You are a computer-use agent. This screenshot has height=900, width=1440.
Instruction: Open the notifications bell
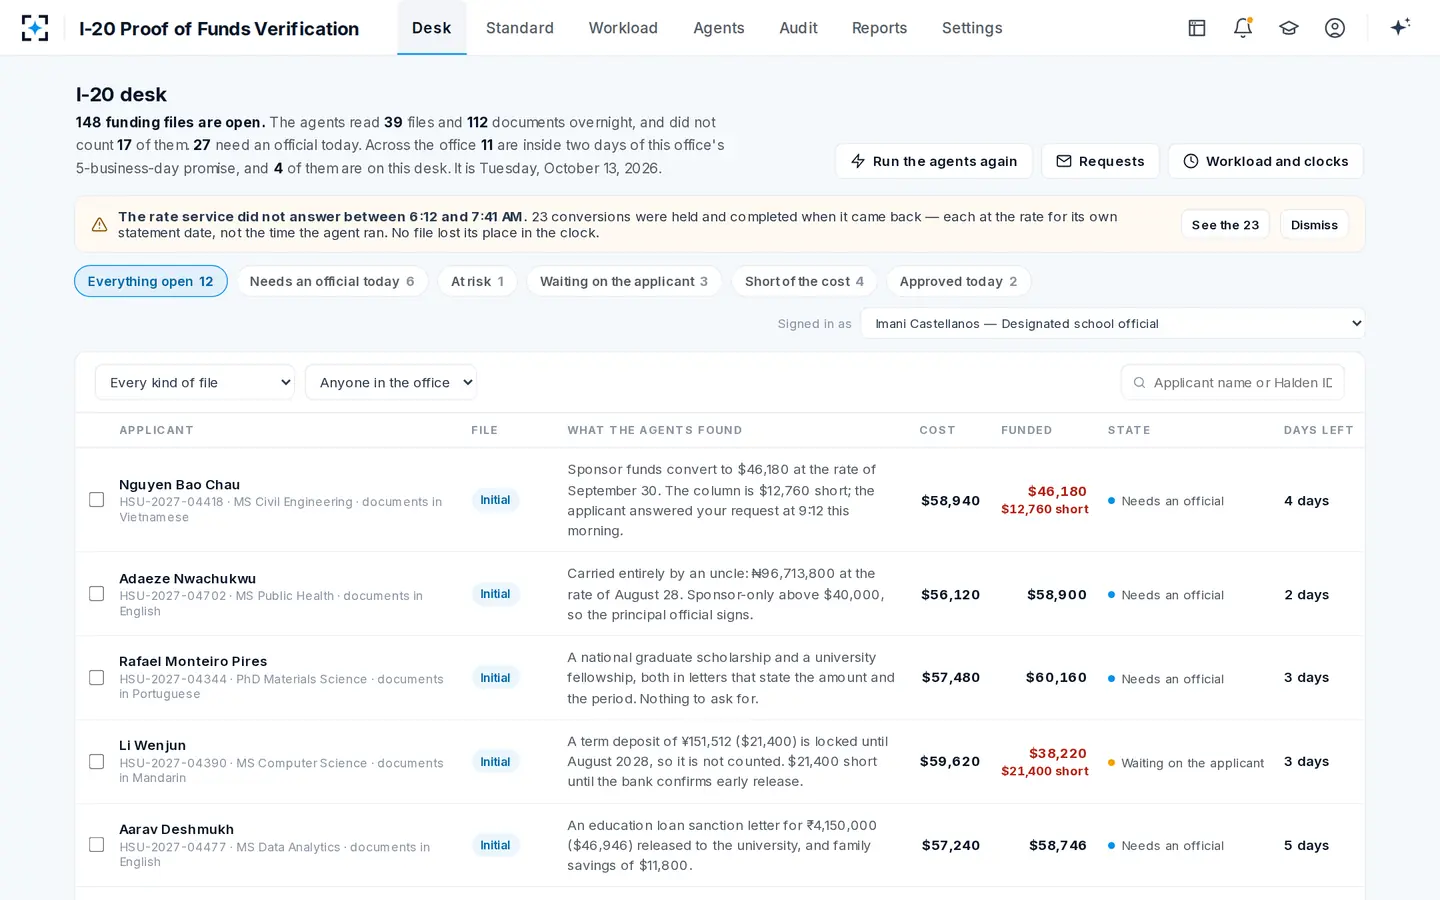(x=1243, y=28)
